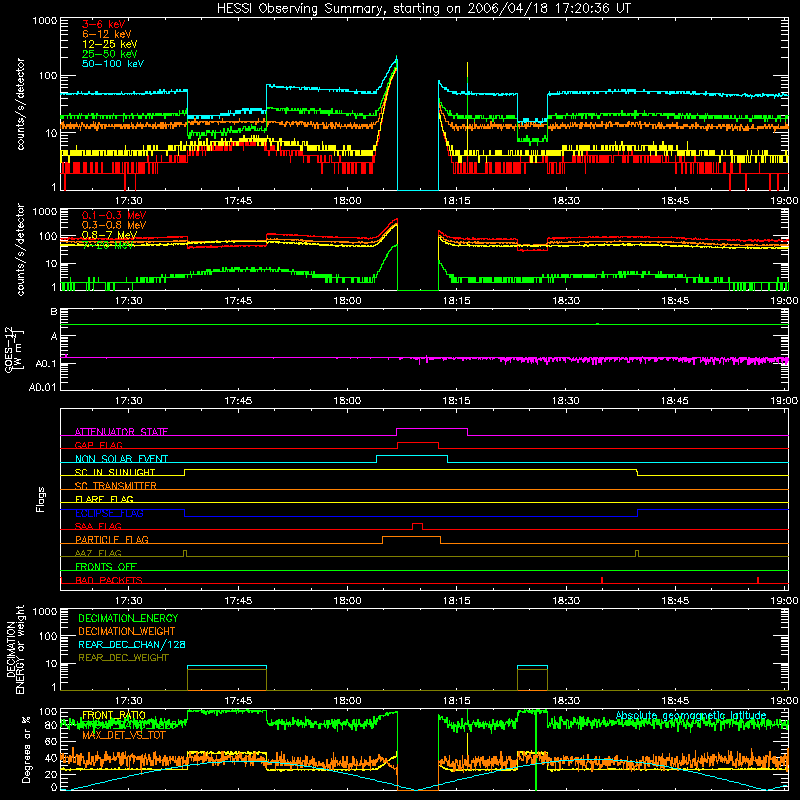This screenshot has height=800, width=800.
Task: Click the 18:00 tick label under Flags panel
Action: tap(347, 601)
